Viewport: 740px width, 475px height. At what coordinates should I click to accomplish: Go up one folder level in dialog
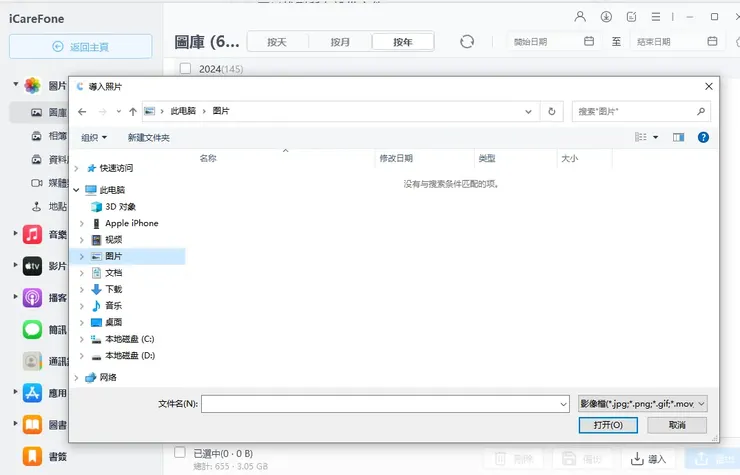coord(133,111)
